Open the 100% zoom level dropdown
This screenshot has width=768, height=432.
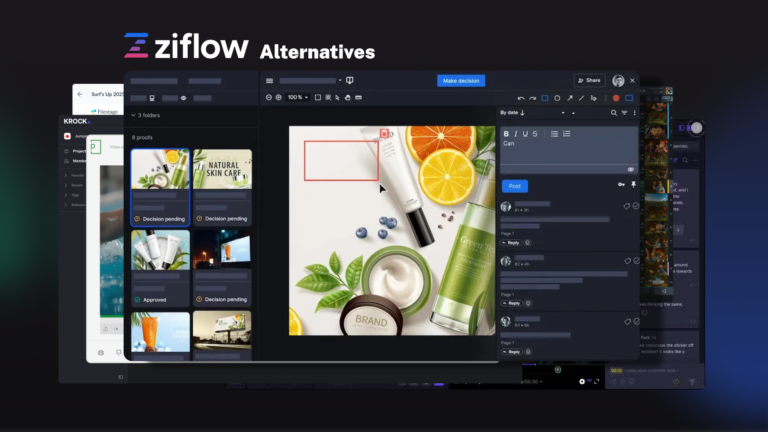tap(298, 97)
